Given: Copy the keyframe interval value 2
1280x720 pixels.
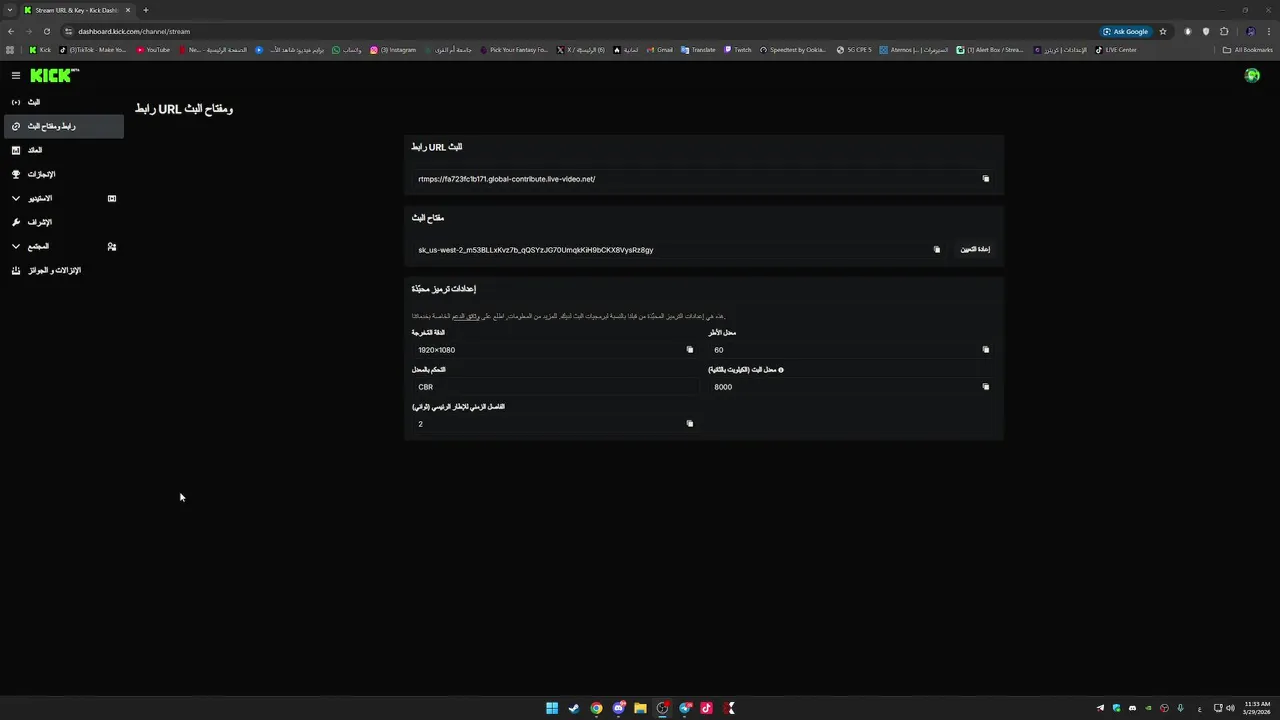Looking at the screenshot, I should pos(689,424).
